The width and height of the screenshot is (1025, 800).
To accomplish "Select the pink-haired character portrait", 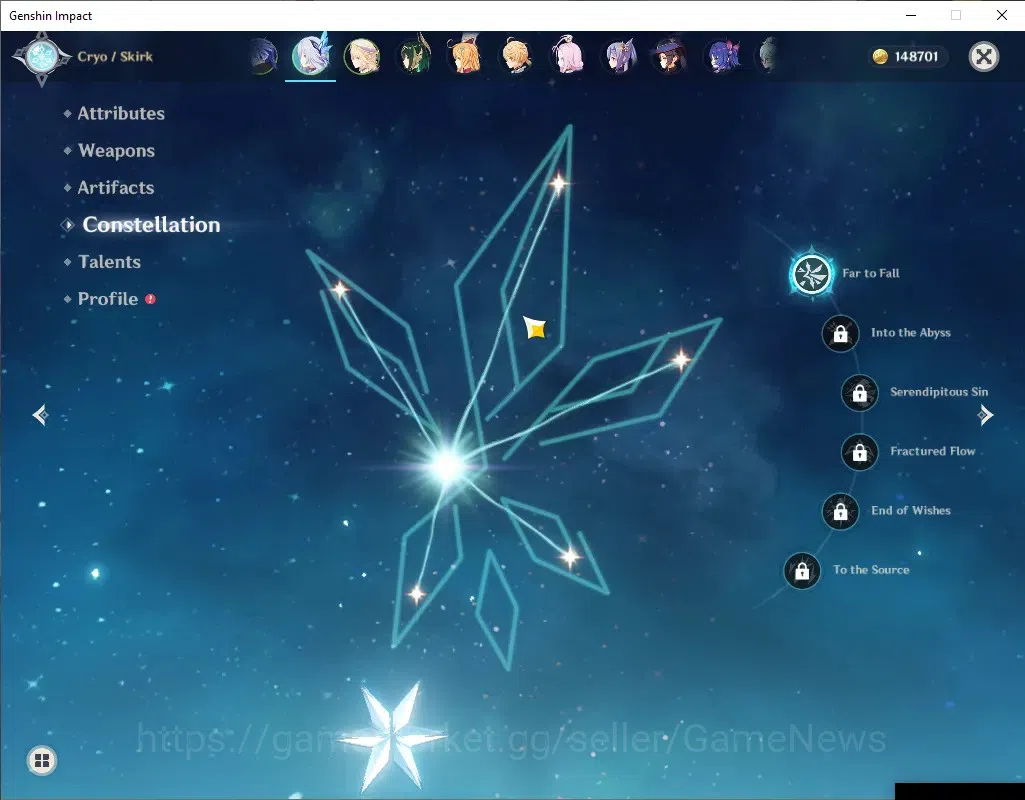I will 567,56.
